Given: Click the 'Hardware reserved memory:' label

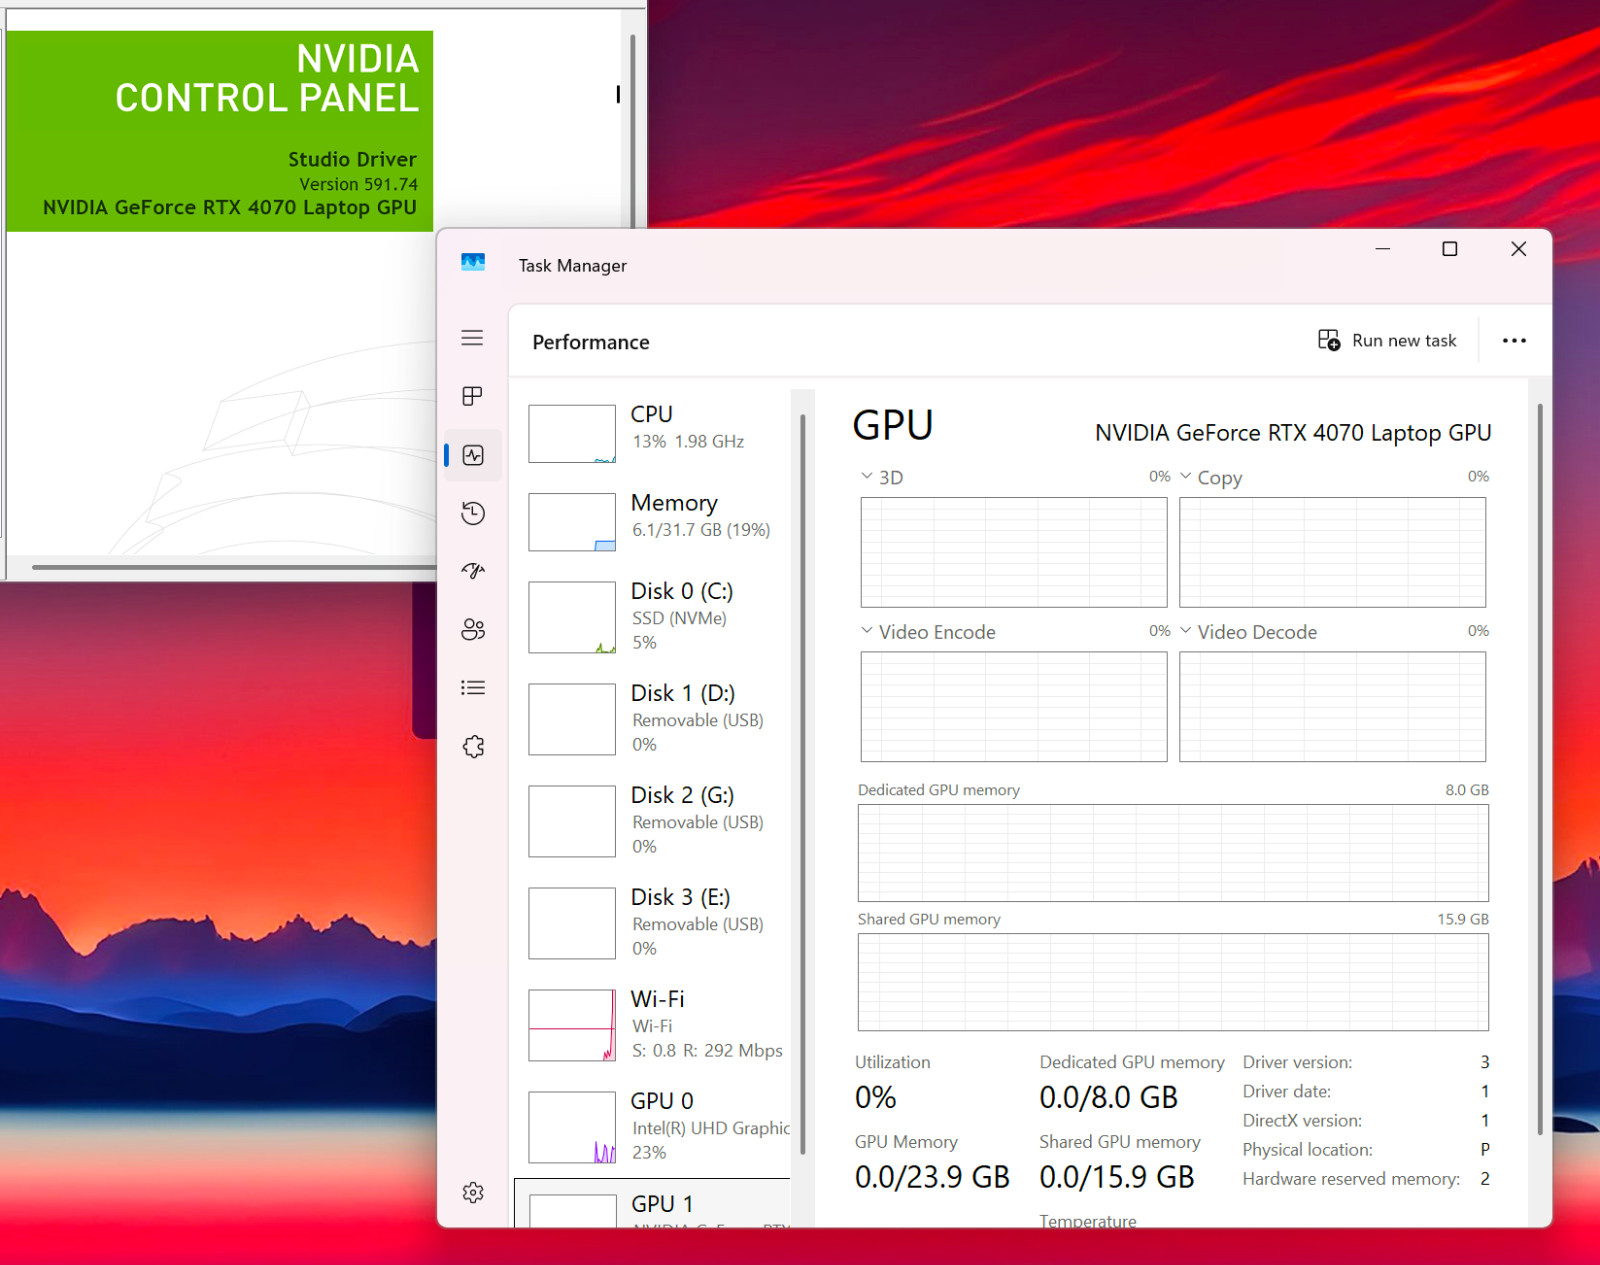Looking at the screenshot, I should [1351, 1179].
